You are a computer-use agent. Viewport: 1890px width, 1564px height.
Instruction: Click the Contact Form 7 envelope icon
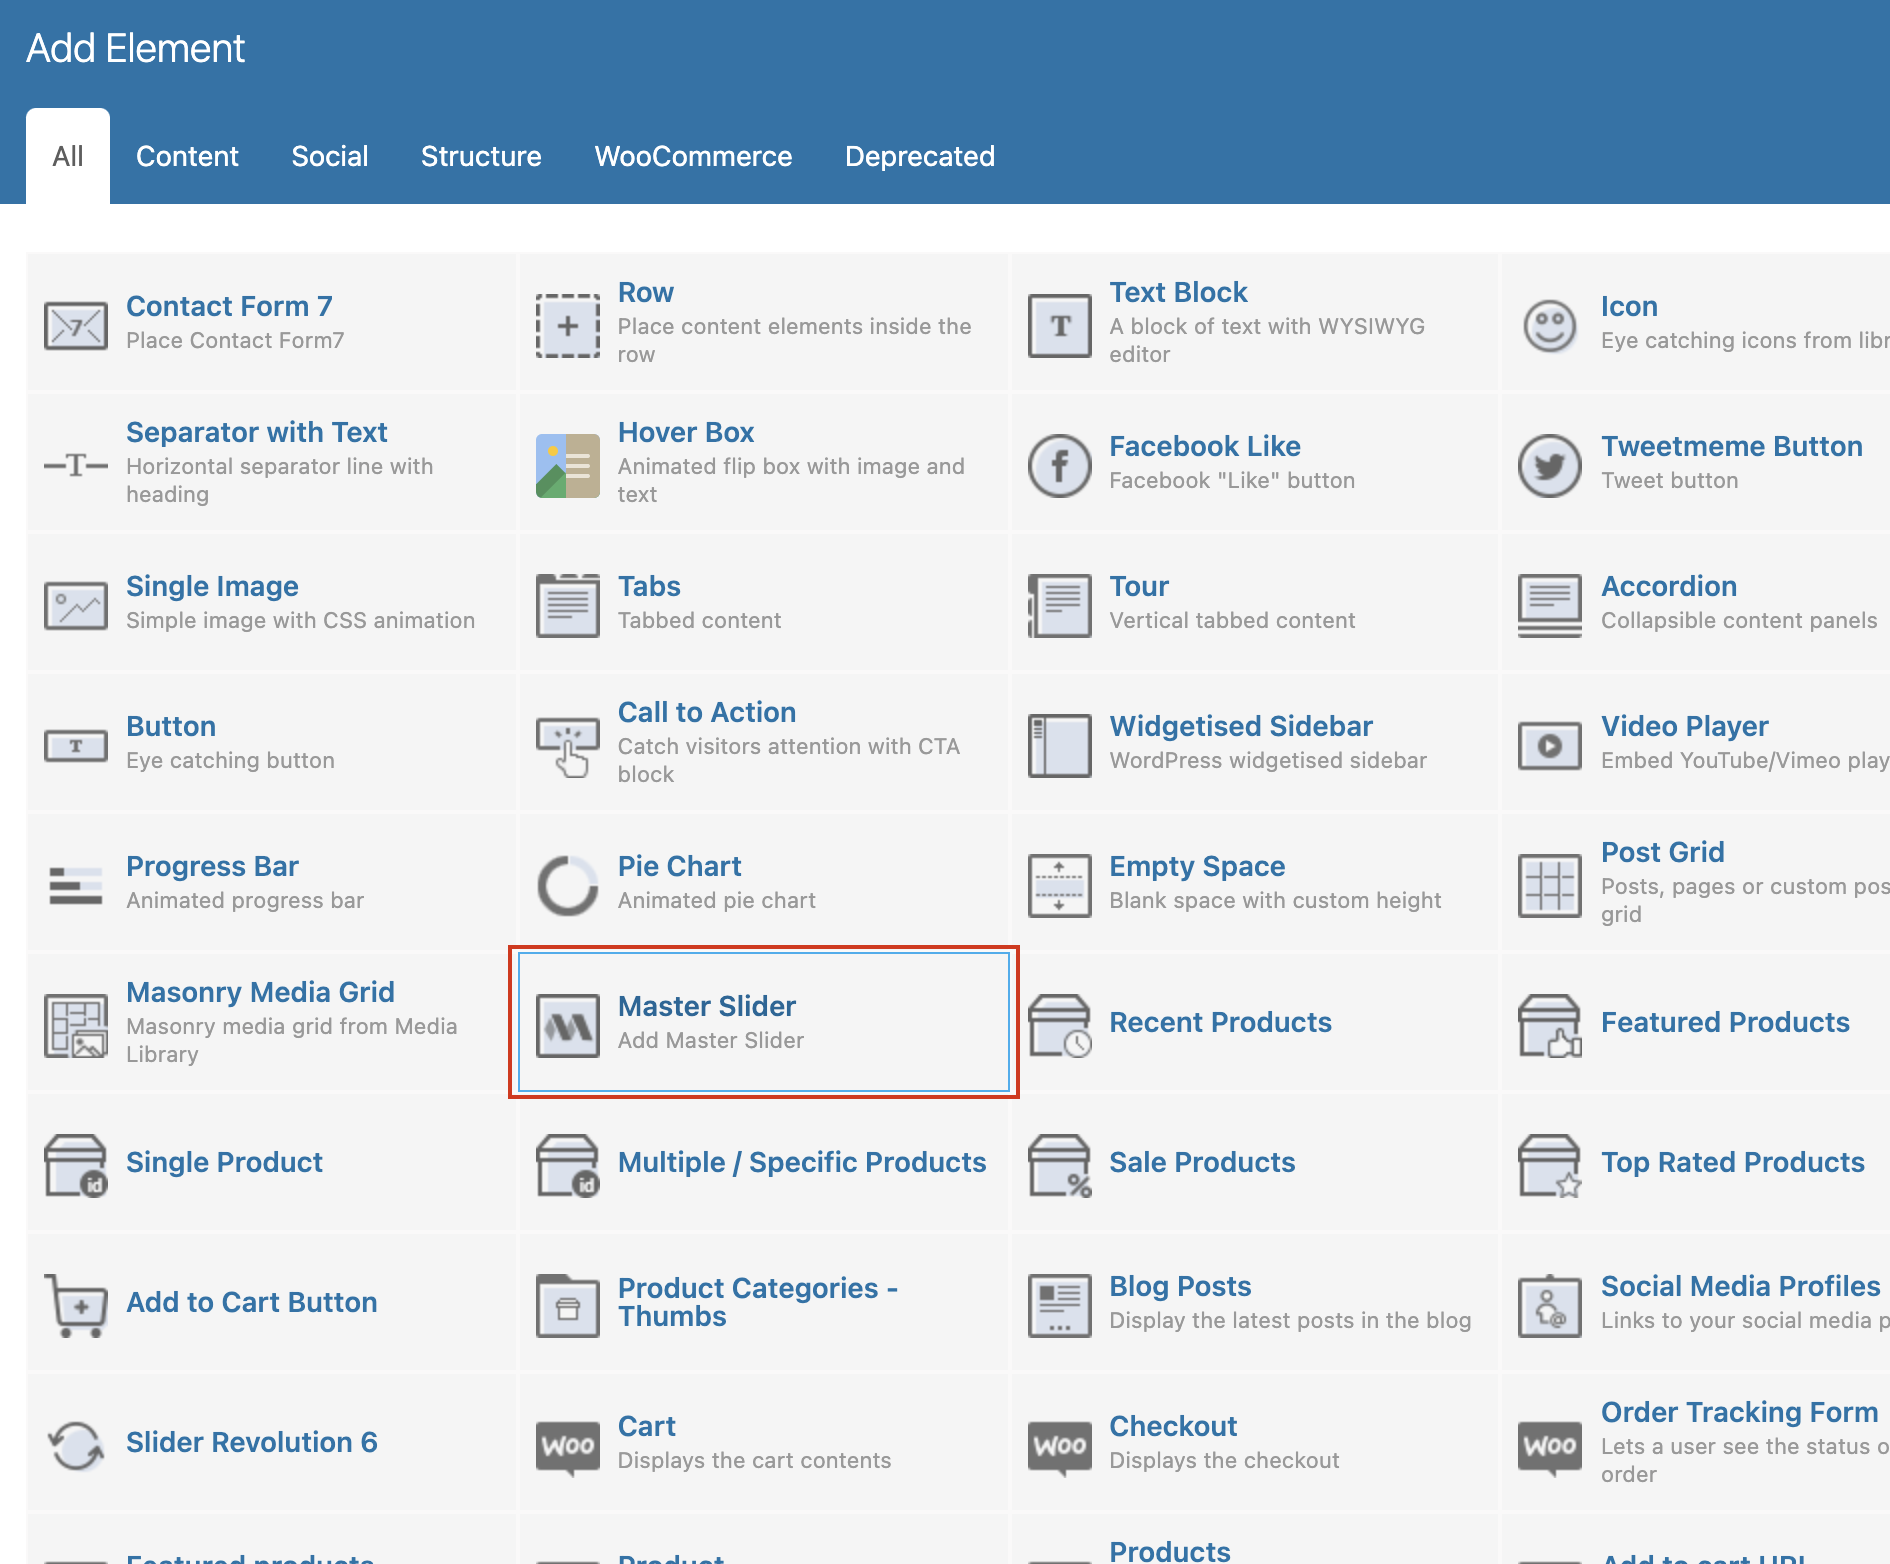pyautogui.click(x=76, y=325)
